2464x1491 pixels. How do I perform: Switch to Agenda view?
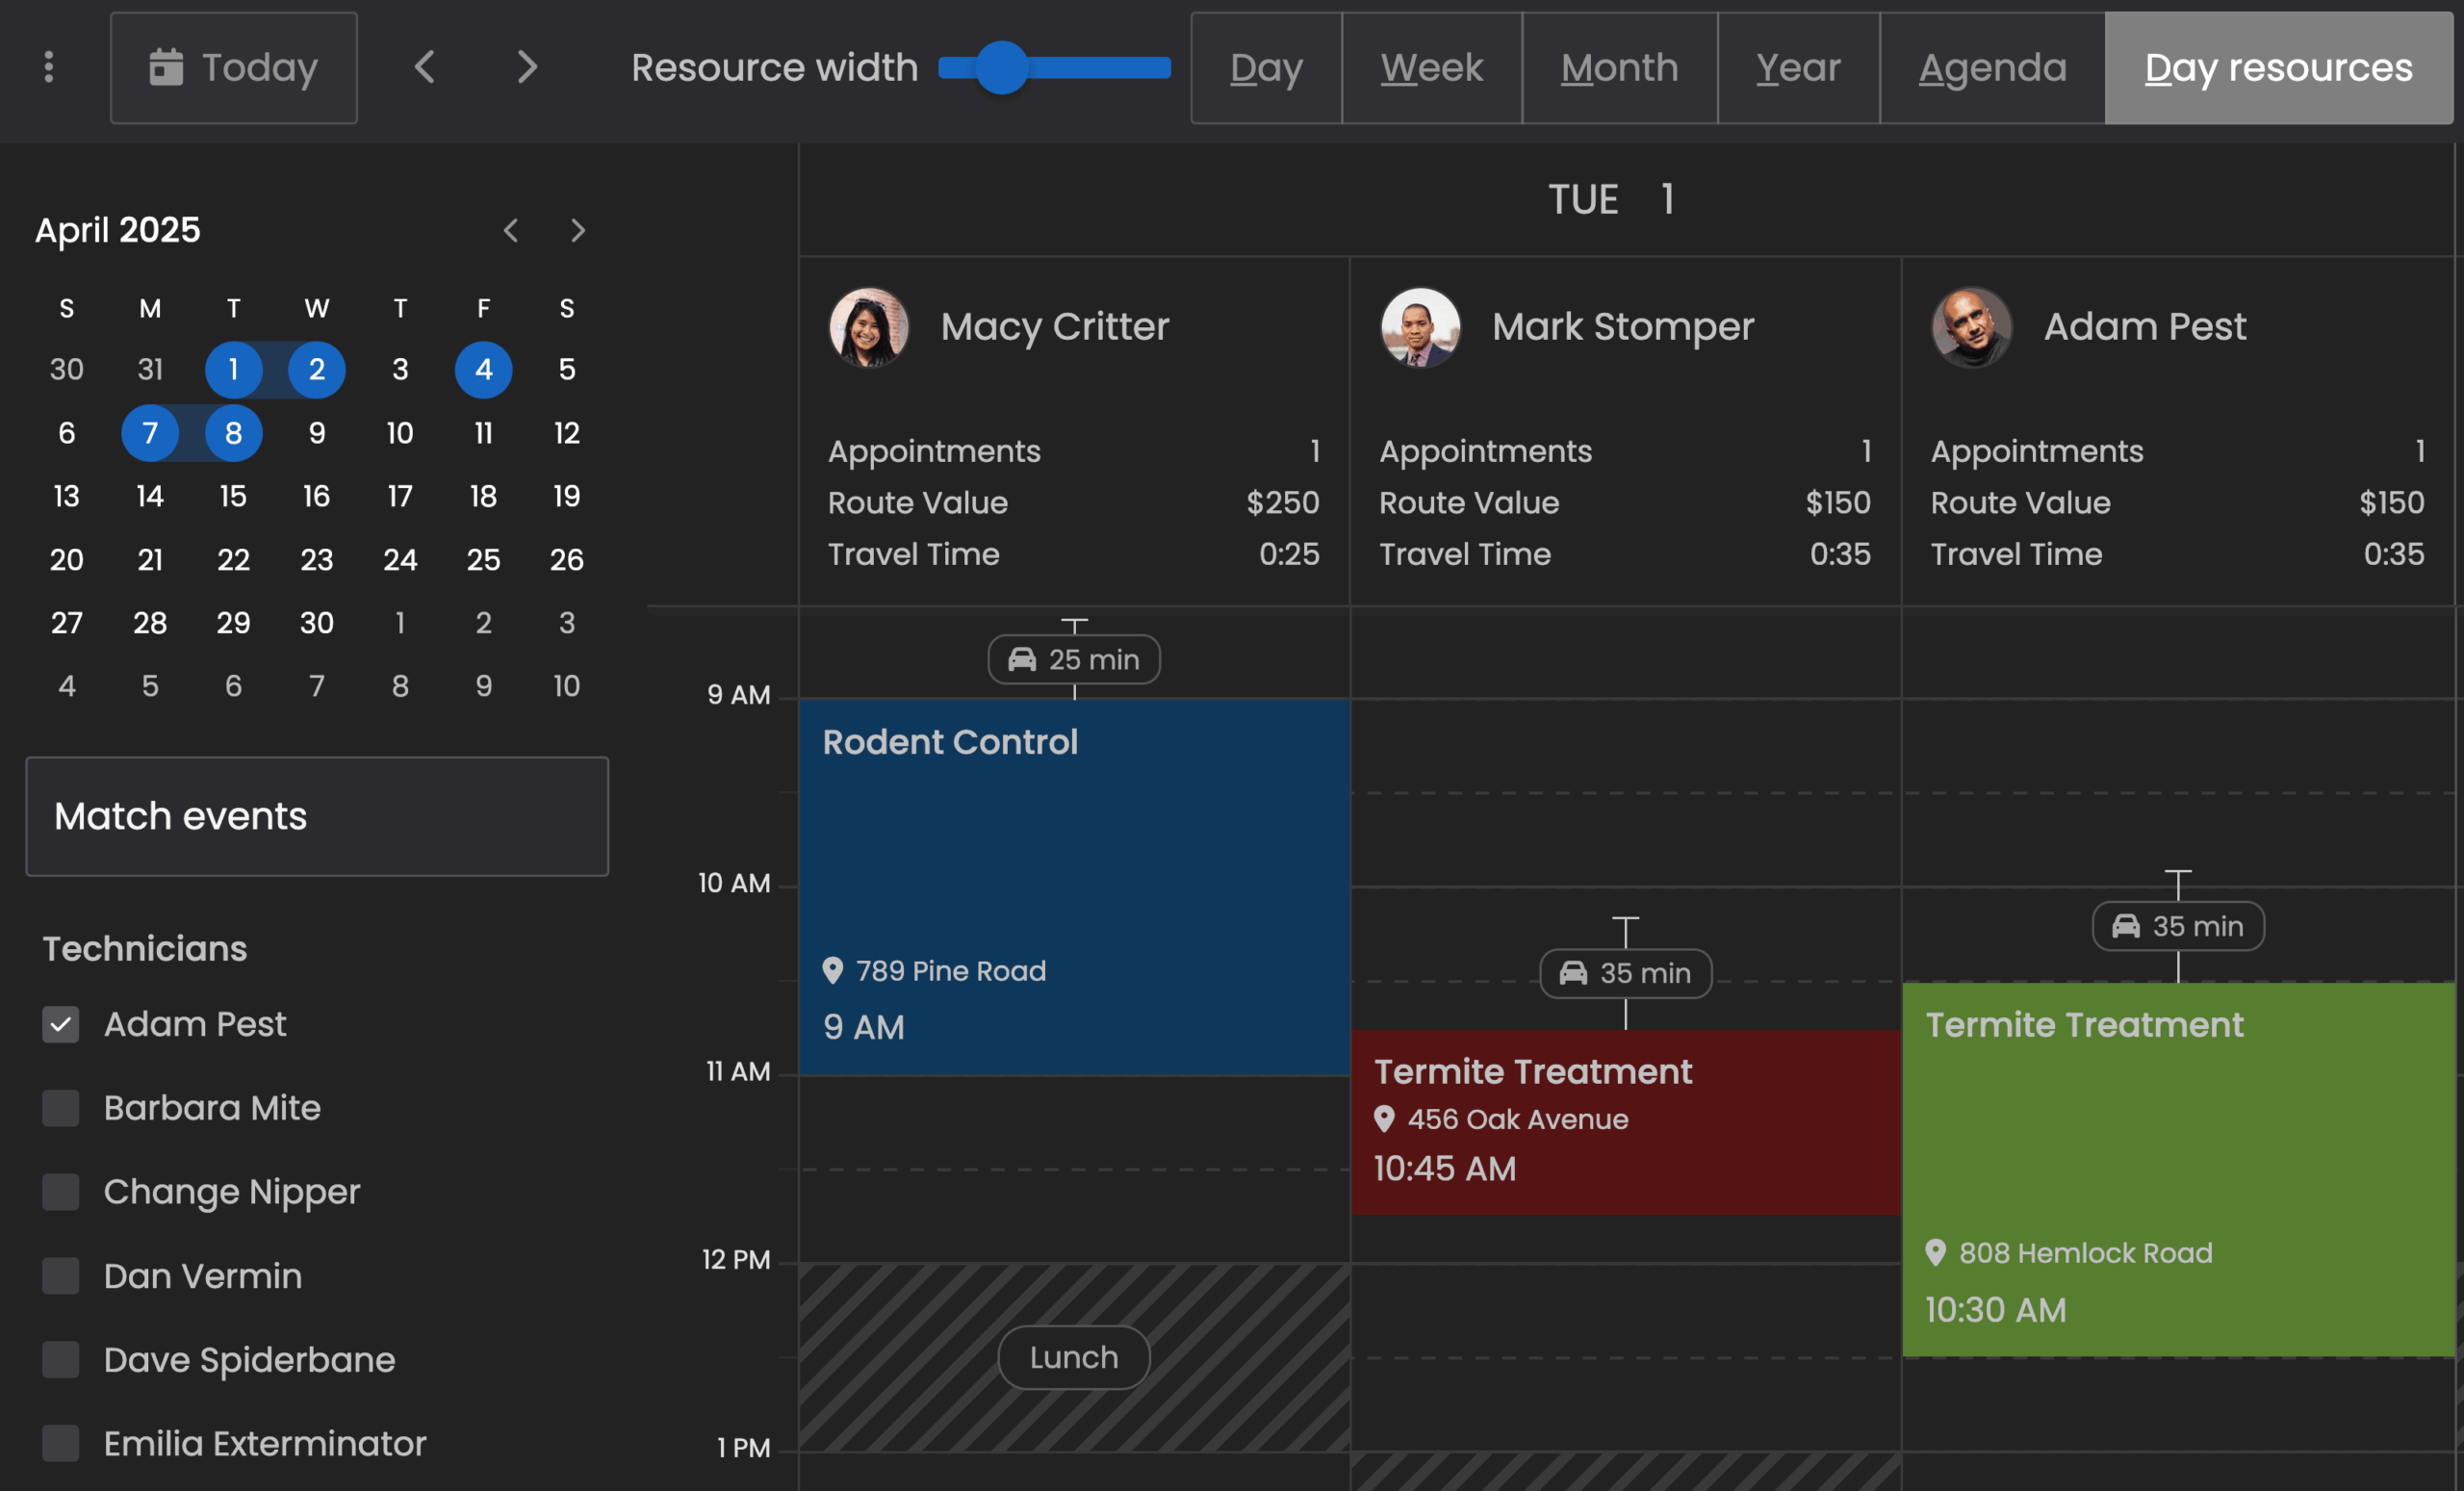coord(1992,67)
